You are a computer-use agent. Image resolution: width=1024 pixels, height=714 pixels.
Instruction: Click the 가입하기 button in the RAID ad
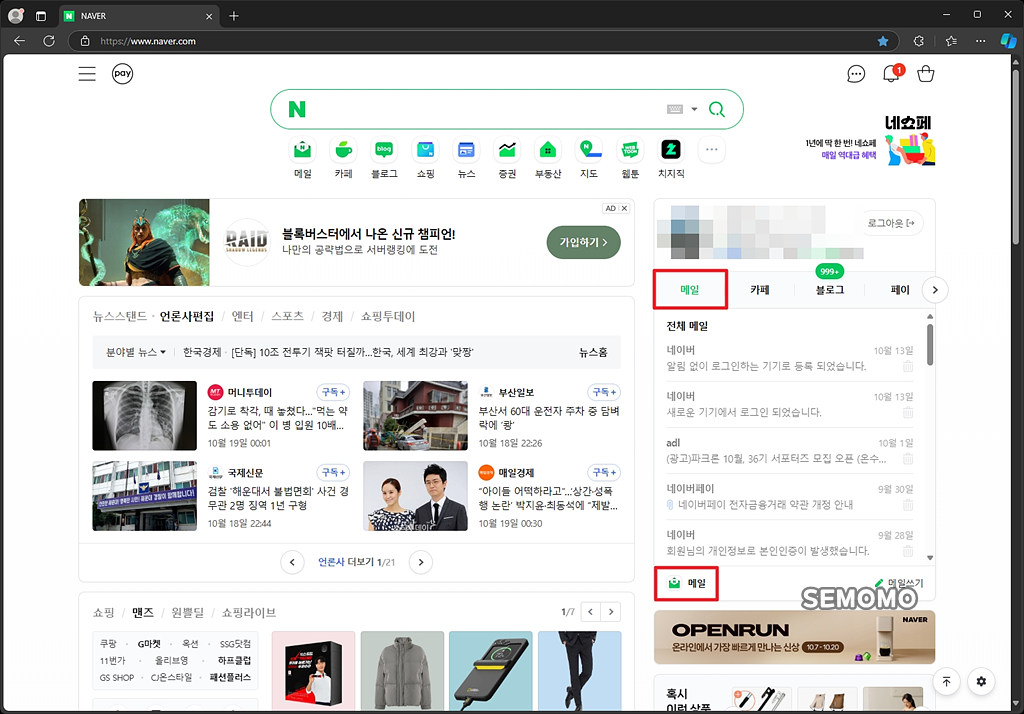(583, 242)
